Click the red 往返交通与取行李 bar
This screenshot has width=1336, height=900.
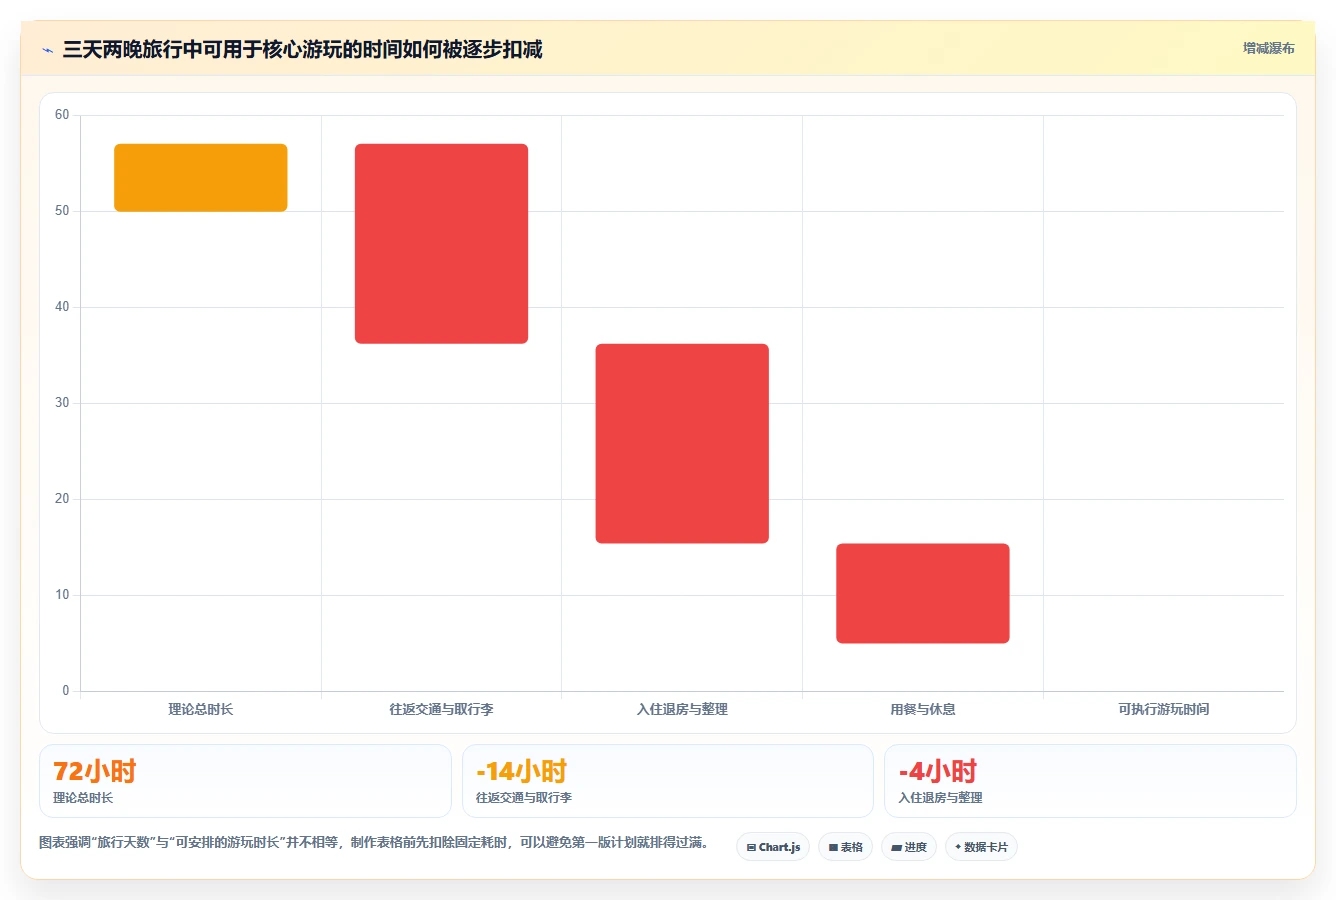coord(441,244)
